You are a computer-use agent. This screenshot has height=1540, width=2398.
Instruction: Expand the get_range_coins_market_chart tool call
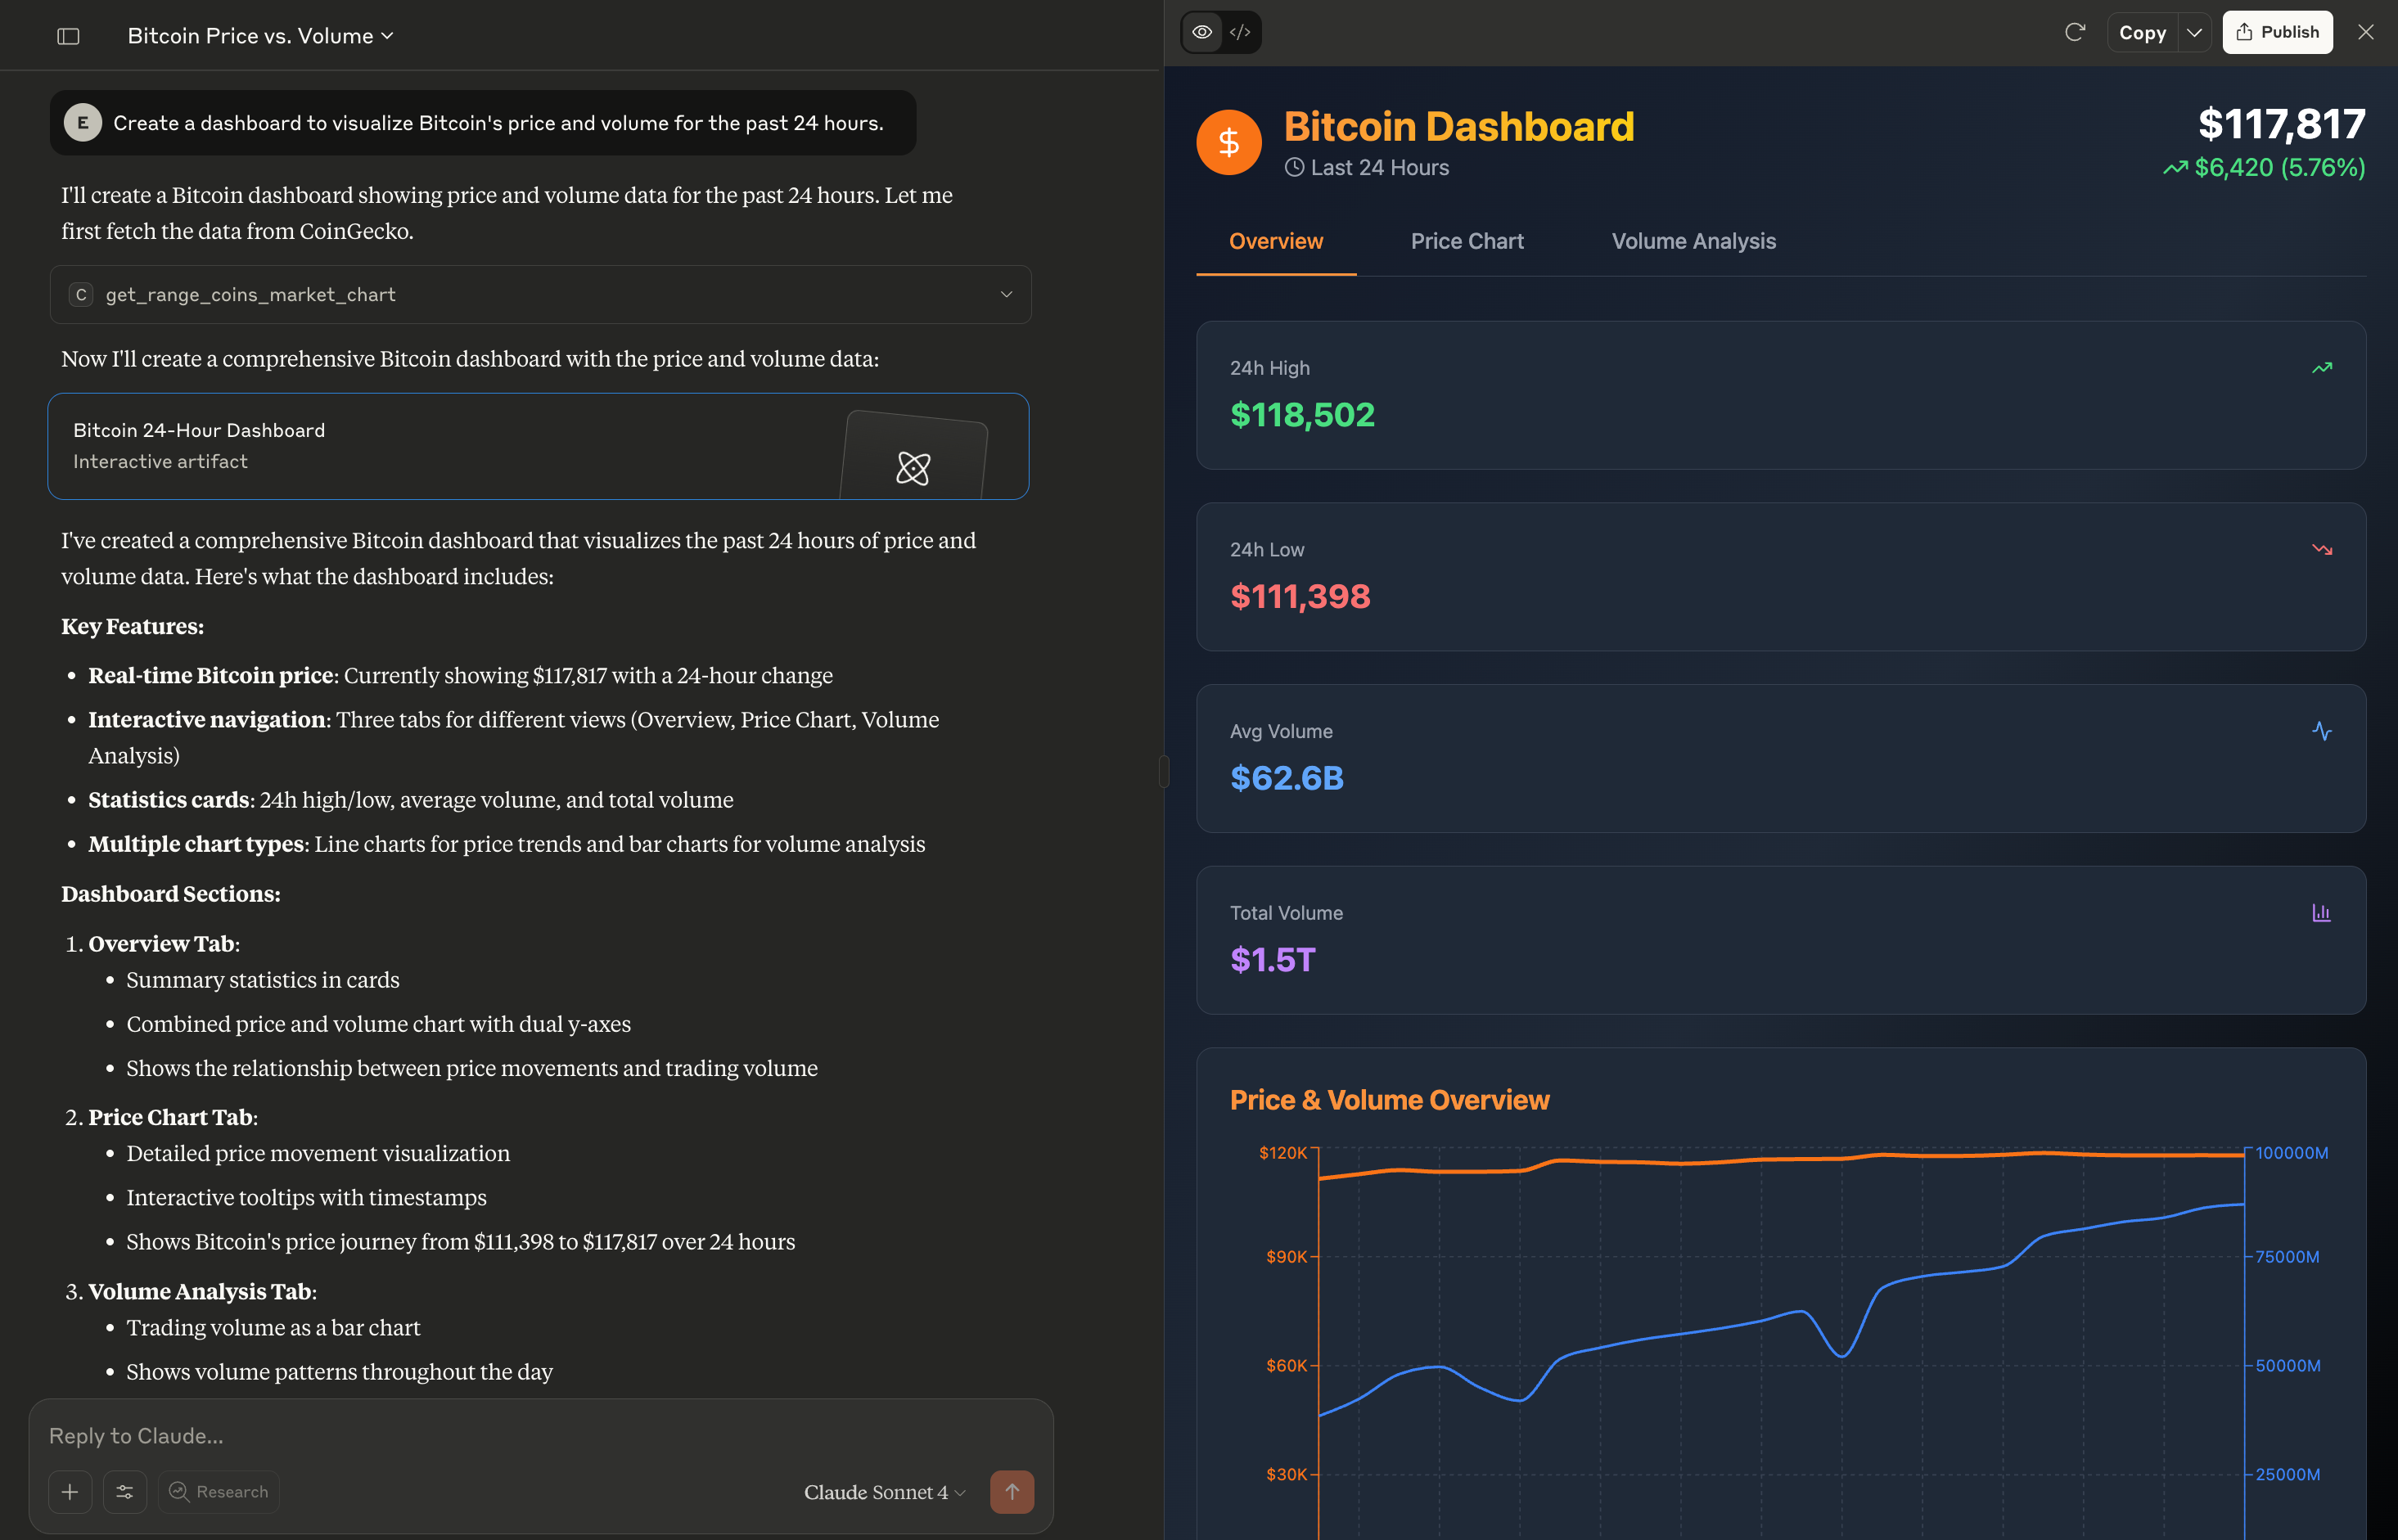pyautogui.click(x=540, y=294)
